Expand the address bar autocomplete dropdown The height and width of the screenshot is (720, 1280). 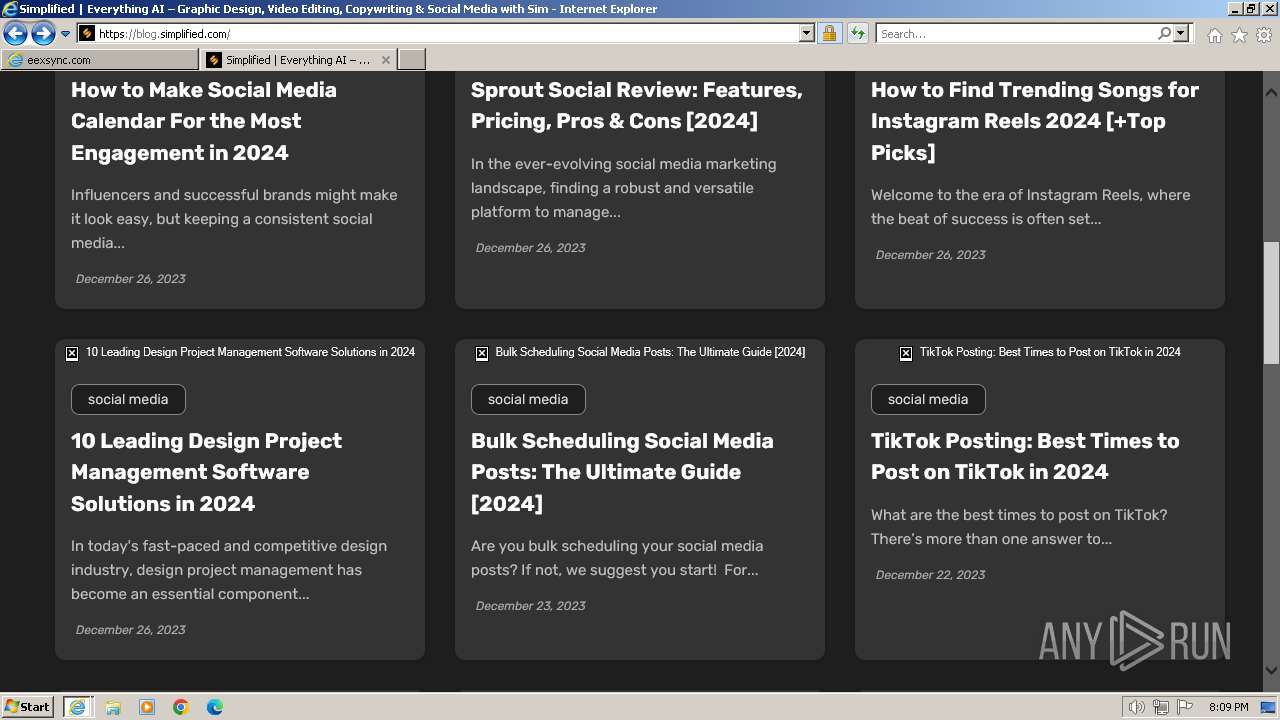click(x=807, y=34)
